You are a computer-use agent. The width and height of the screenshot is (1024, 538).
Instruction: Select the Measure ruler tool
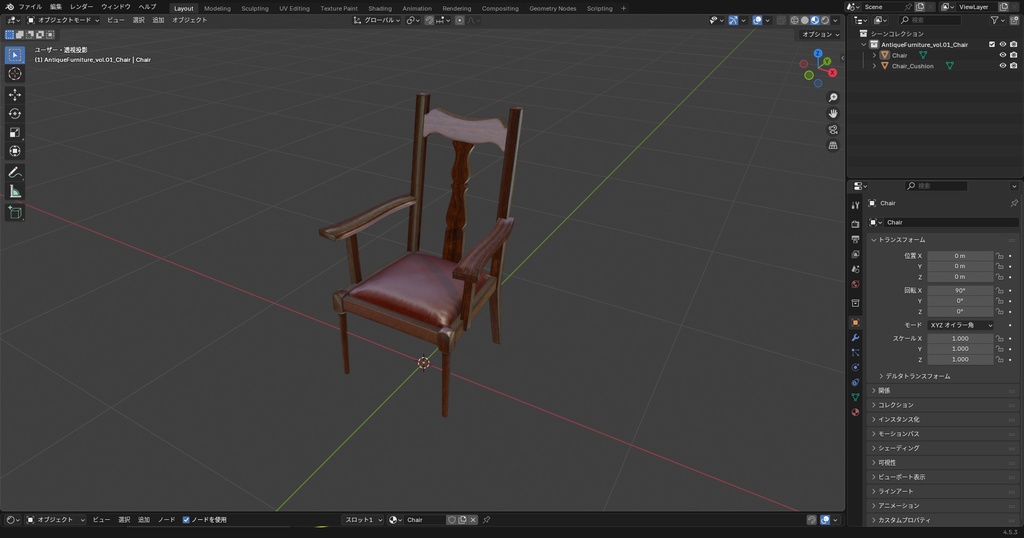click(15, 191)
